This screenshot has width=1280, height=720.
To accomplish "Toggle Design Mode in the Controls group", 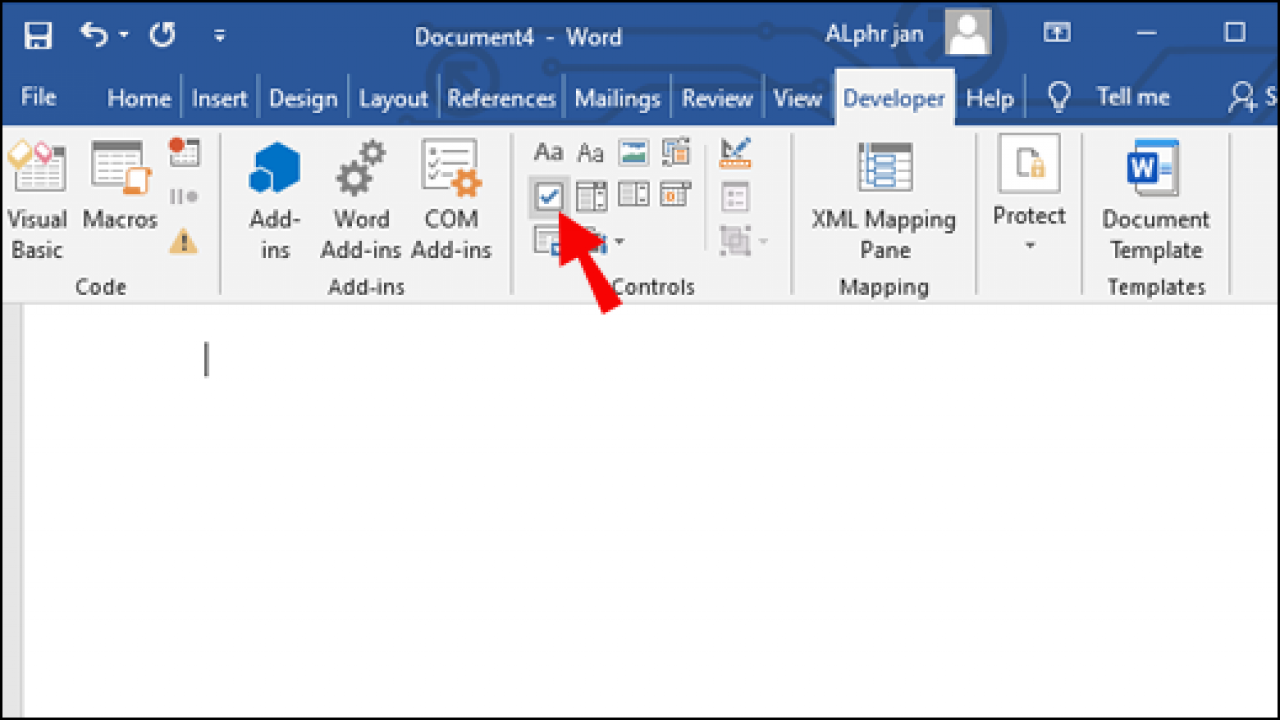I will 736,155.
